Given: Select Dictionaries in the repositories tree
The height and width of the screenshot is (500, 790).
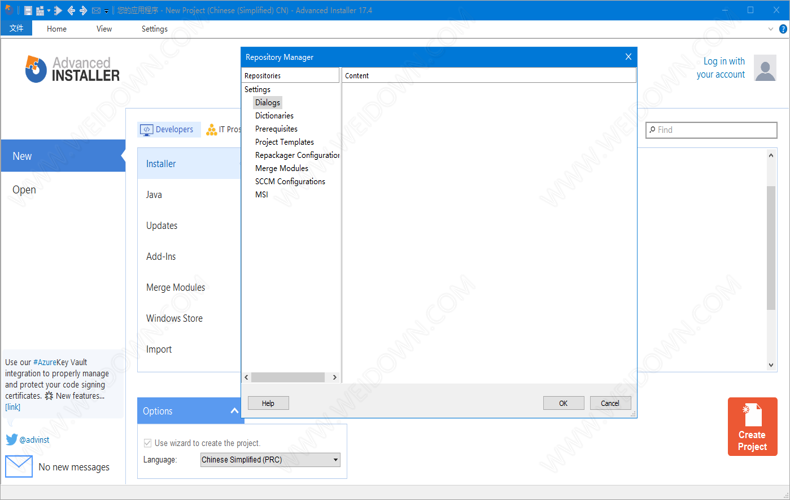Looking at the screenshot, I should click(274, 115).
